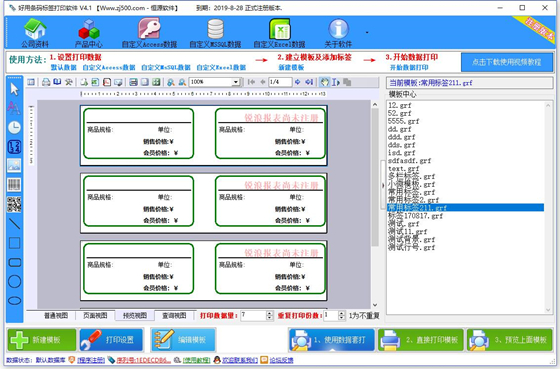This screenshot has height=369, width=560.
Task: Select the clock date-time tool in left palette
Action: (14, 128)
